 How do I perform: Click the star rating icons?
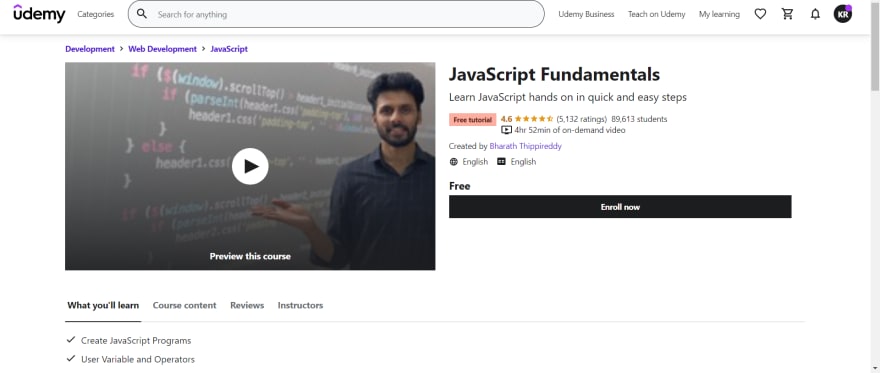coord(534,119)
